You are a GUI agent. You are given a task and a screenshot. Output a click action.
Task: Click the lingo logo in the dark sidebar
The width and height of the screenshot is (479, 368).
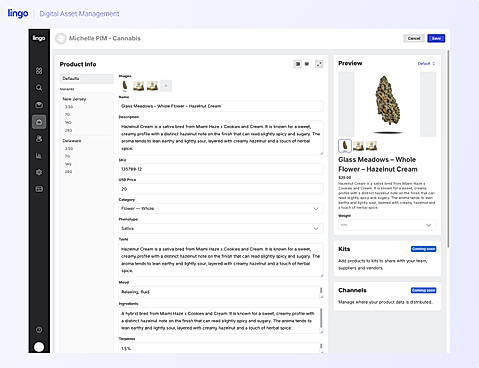point(39,38)
